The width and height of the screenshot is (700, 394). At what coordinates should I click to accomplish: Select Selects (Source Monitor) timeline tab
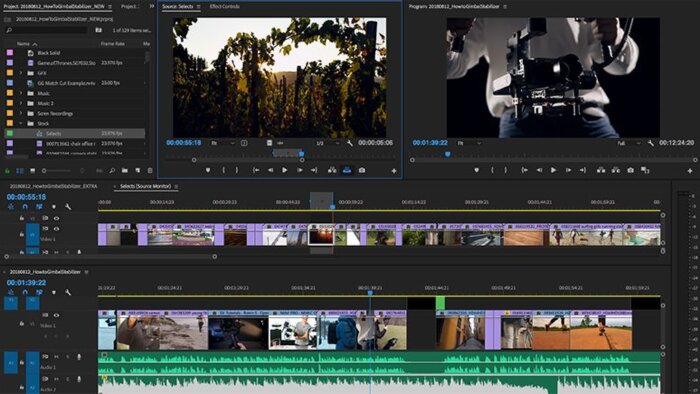(x=146, y=186)
